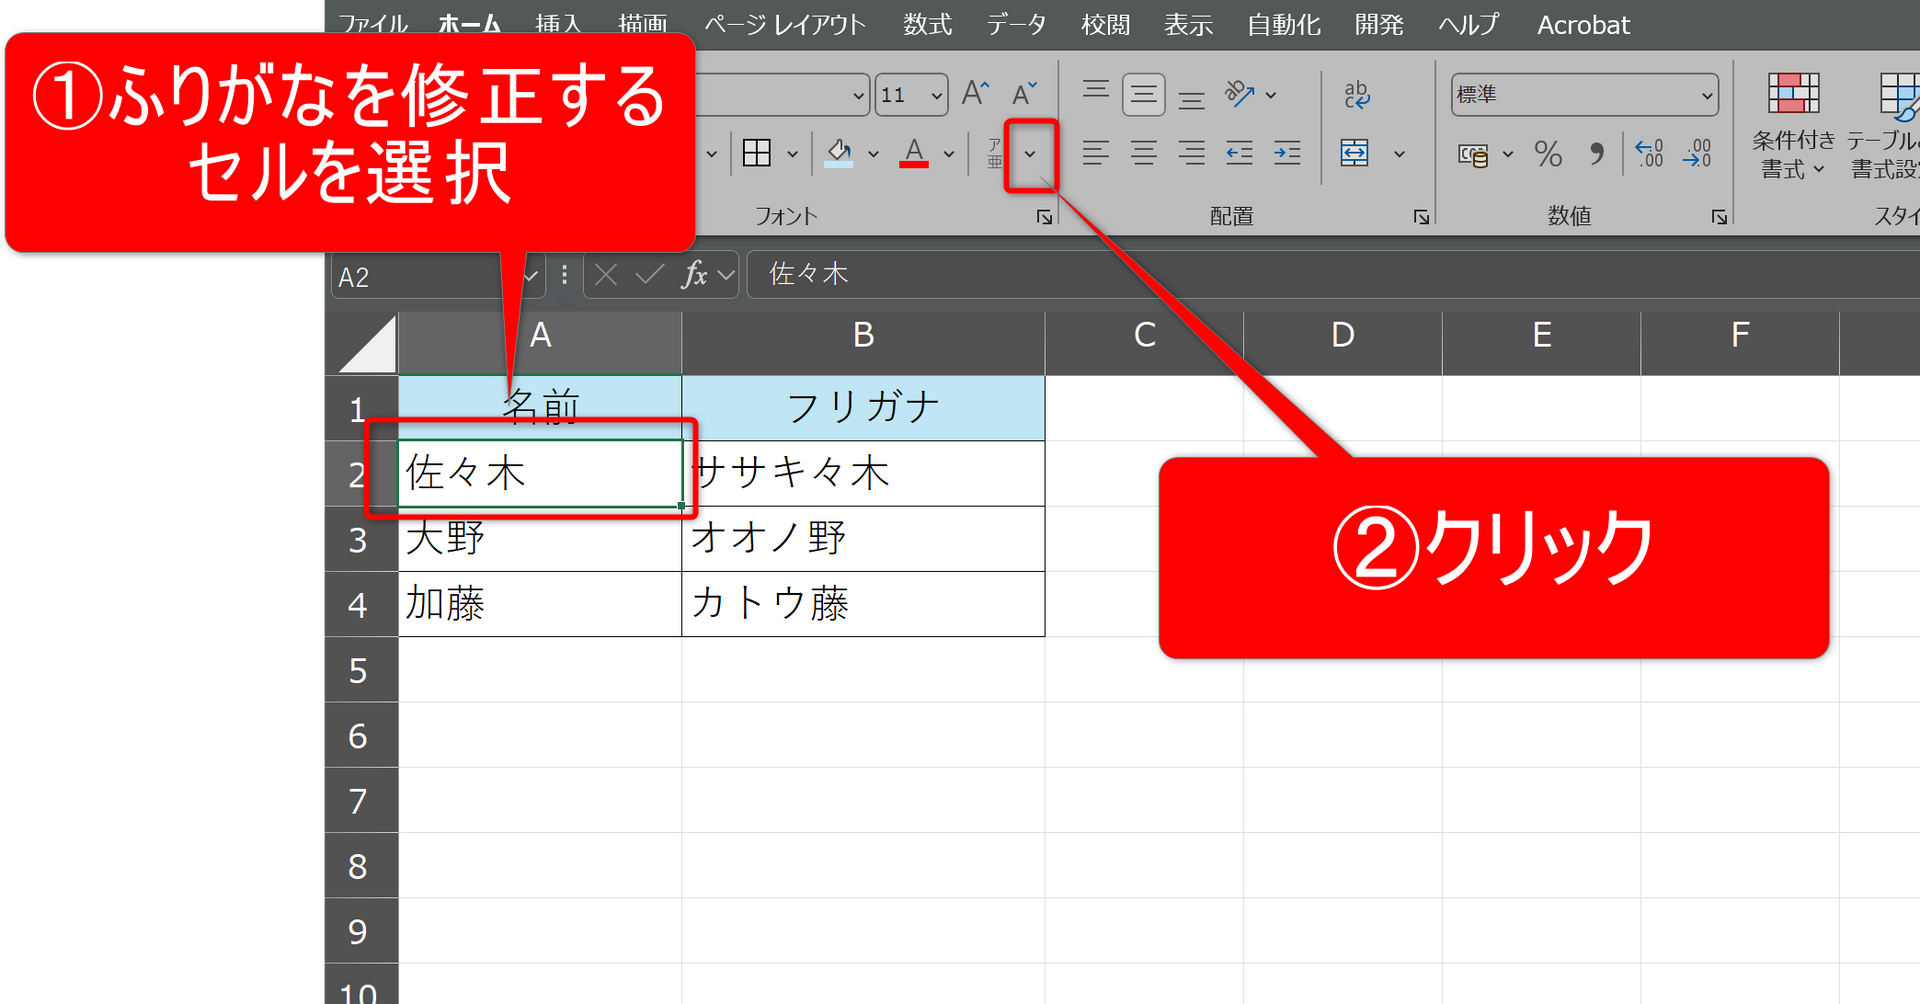Image resolution: width=1920 pixels, height=1004 pixels.
Task: Open the font size dropdown showing 11
Action: coord(937,96)
